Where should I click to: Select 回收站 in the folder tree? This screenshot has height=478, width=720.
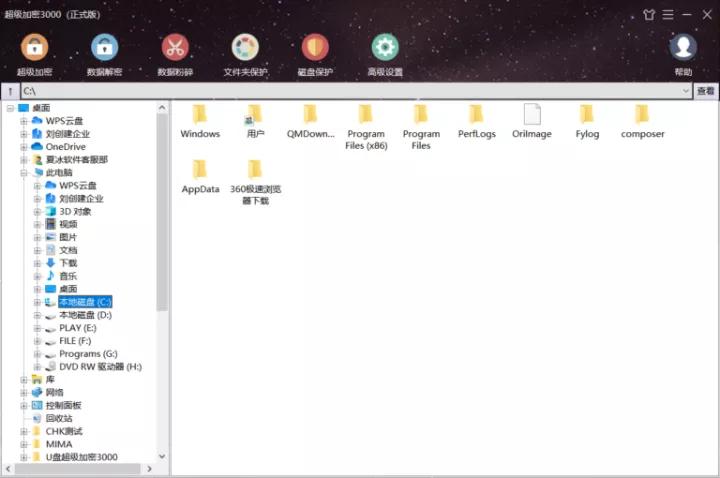pyautogui.click(x=59, y=419)
